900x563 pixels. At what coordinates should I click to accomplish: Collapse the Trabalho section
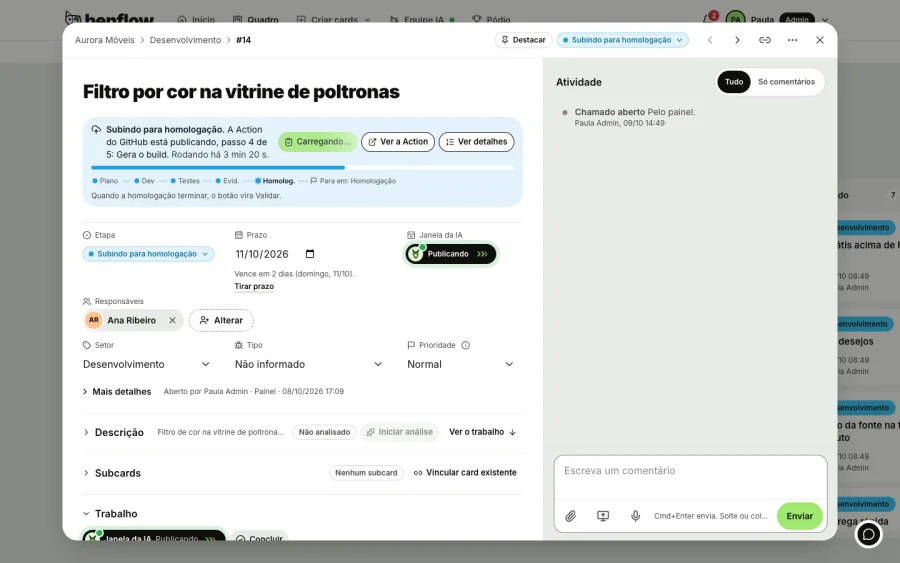pyautogui.click(x=110, y=514)
